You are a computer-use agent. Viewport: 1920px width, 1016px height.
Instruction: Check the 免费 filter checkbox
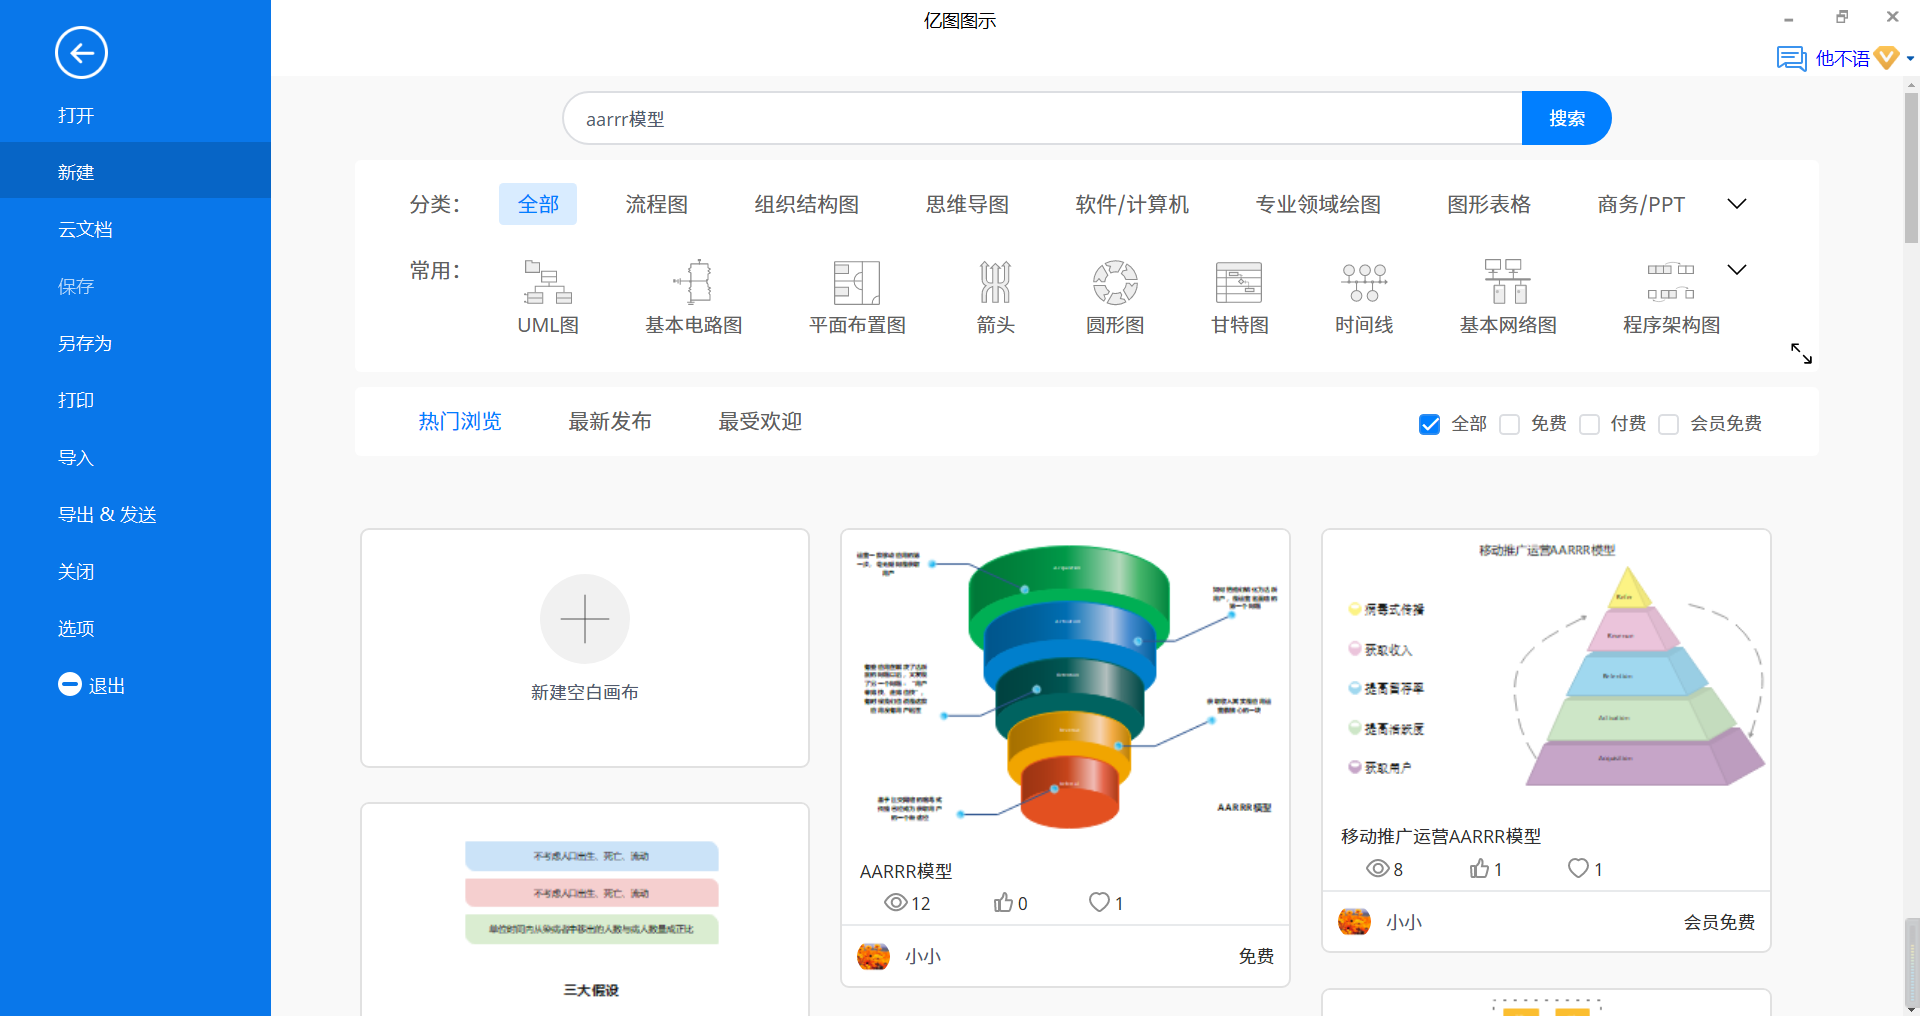pos(1510,424)
